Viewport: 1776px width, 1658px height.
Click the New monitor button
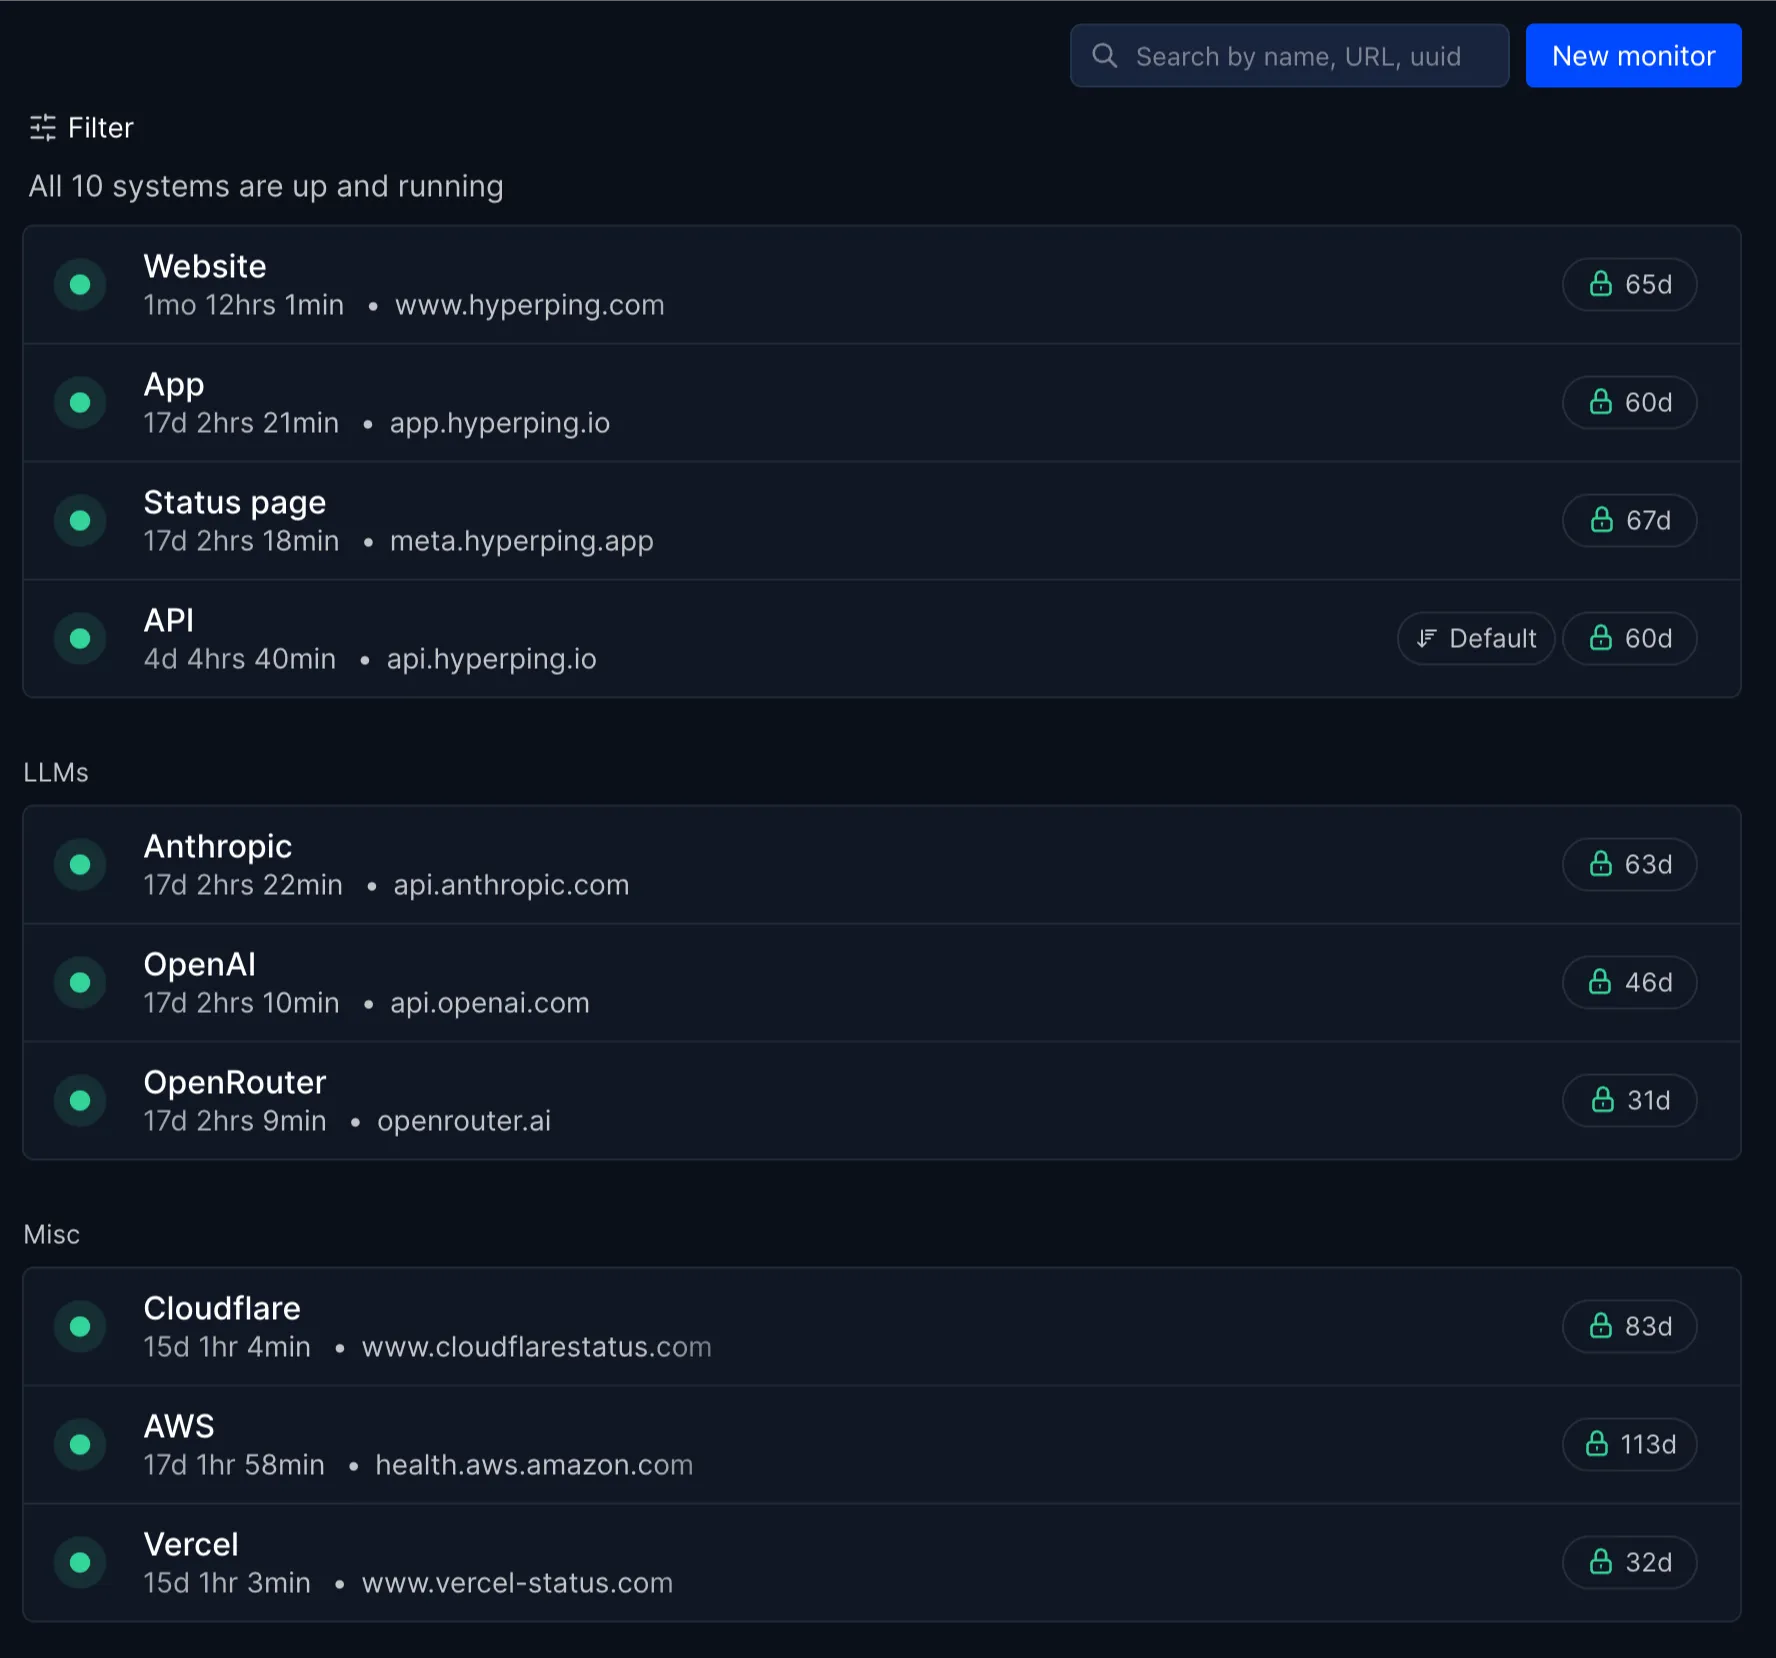pyautogui.click(x=1633, y=56)
